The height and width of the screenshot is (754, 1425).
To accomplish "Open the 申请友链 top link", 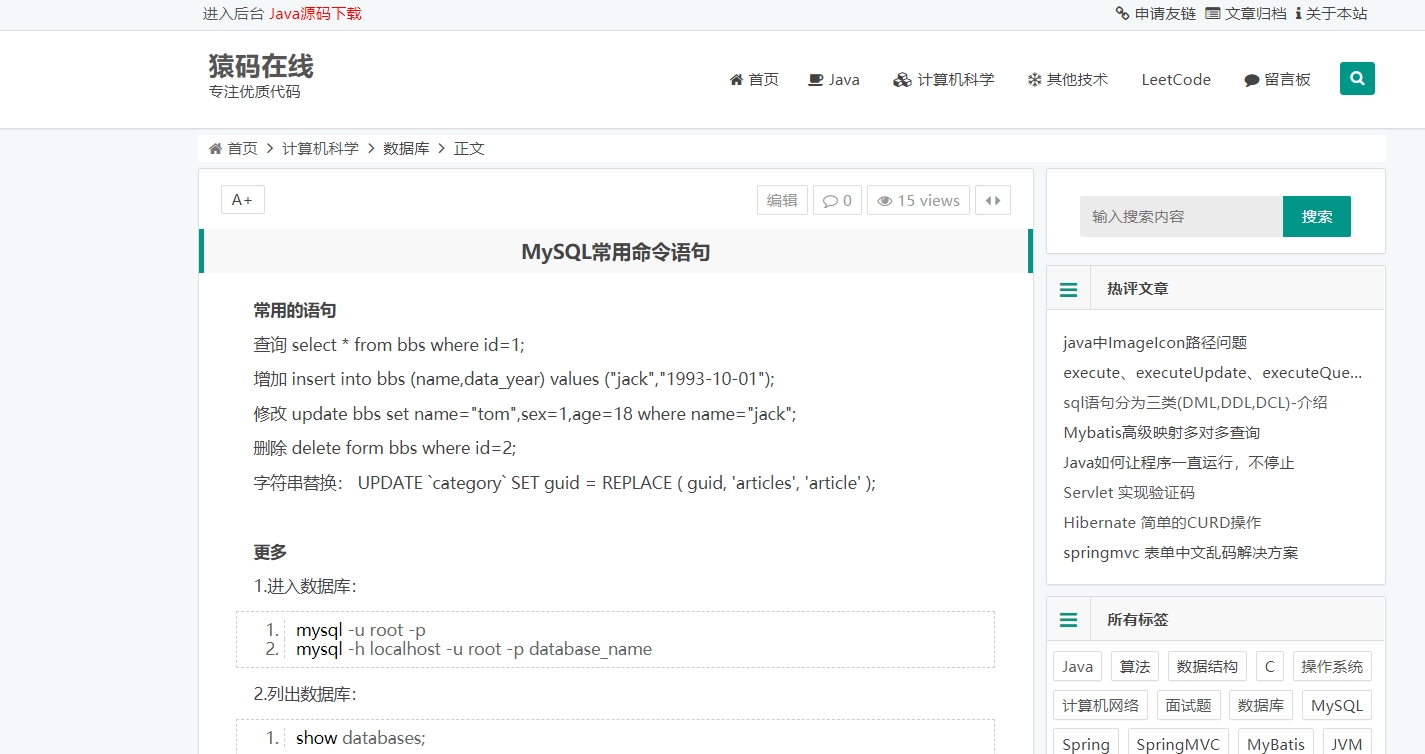I will [x=1156, y=14].
